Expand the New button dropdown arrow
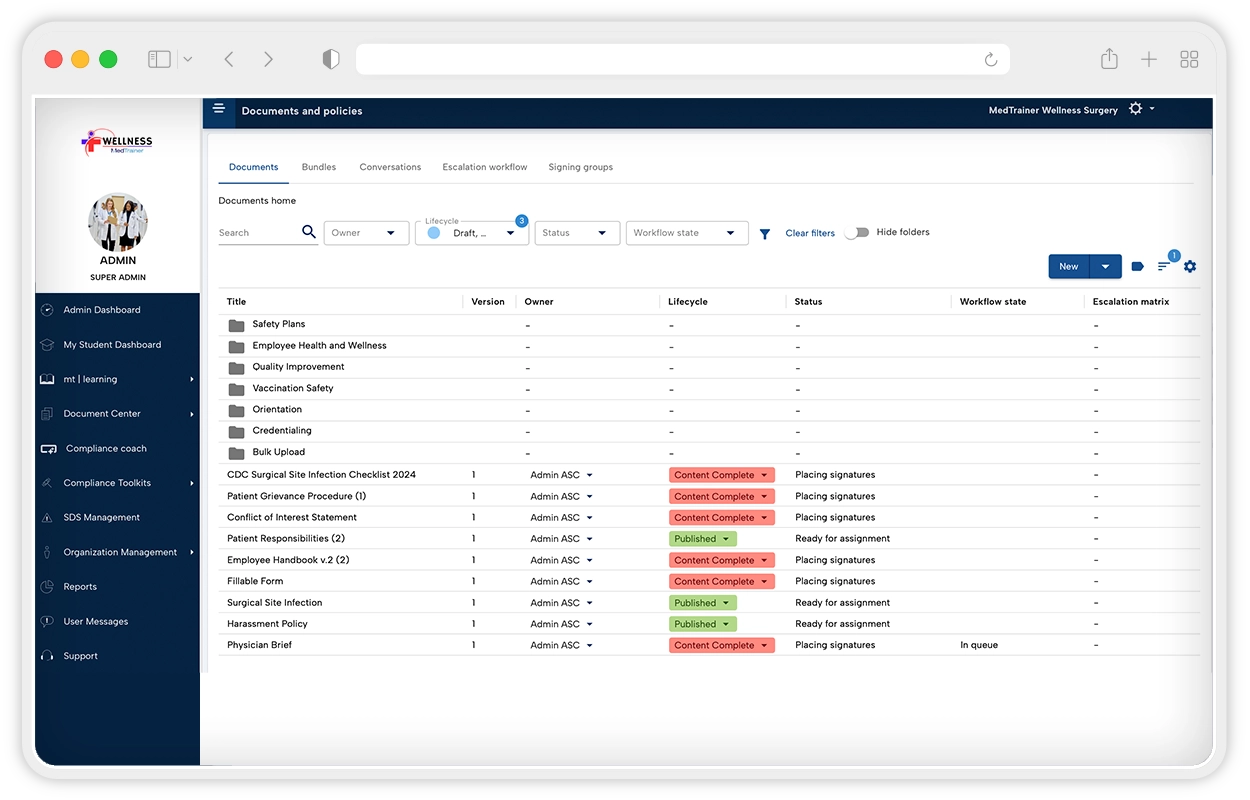The image size is (1250, 800). click(1105, 266)
